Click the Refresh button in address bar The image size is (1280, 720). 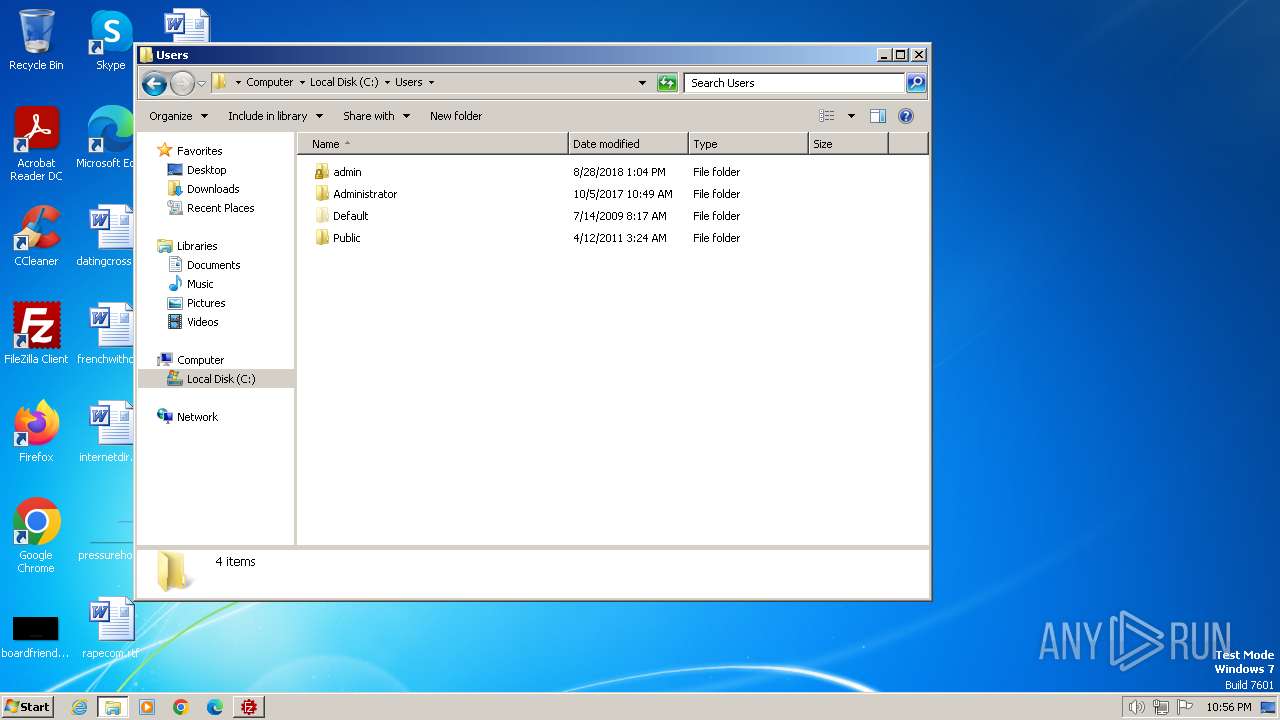coord(667,83)
